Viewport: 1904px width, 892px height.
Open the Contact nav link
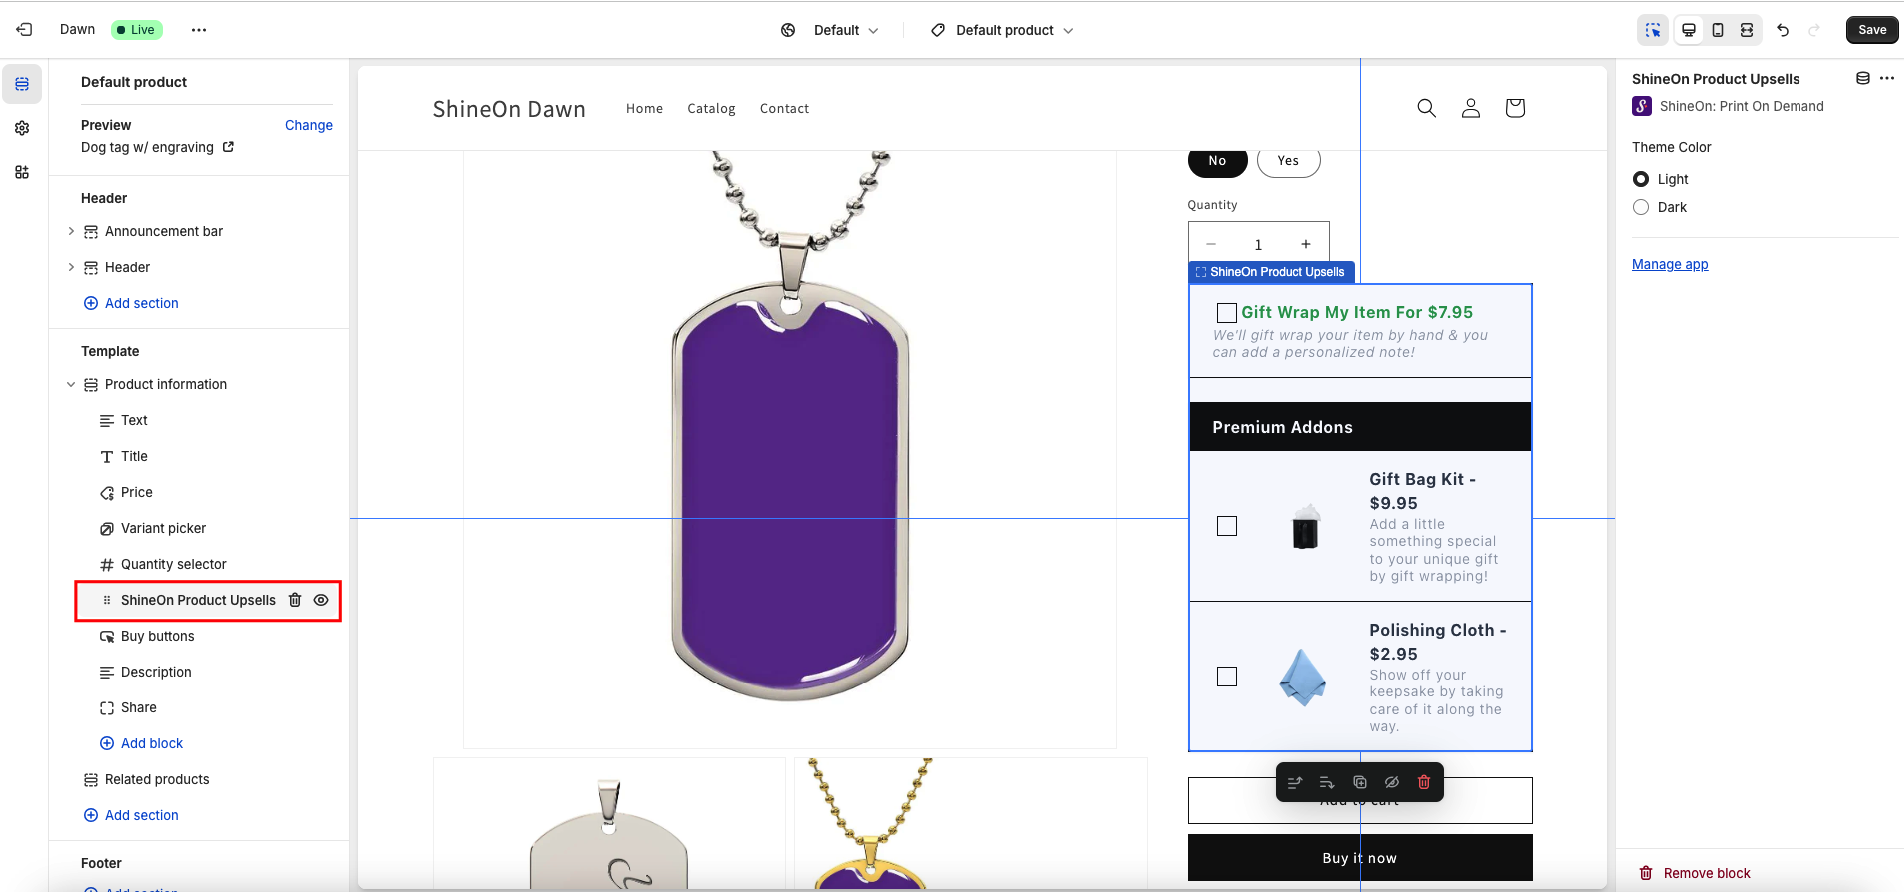point(784,108)
